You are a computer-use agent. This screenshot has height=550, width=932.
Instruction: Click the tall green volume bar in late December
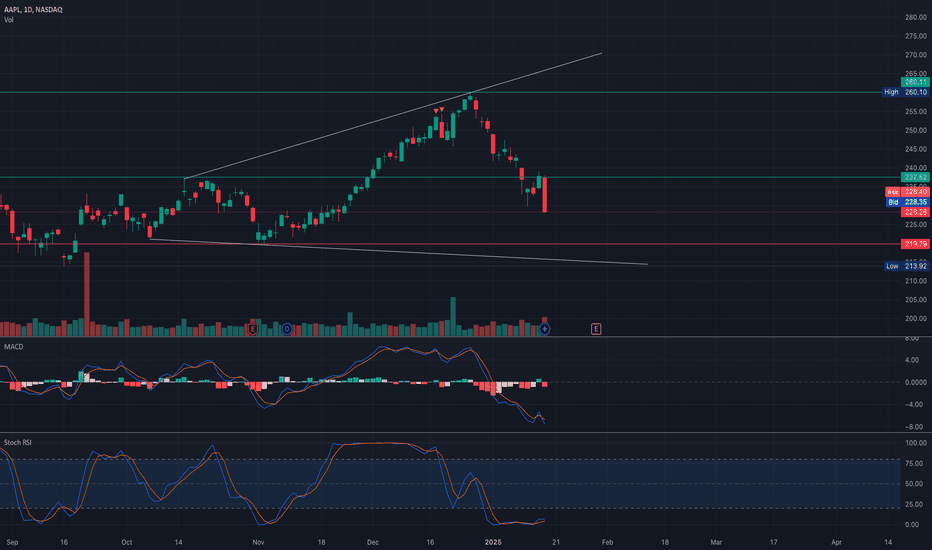pos(453,316)
